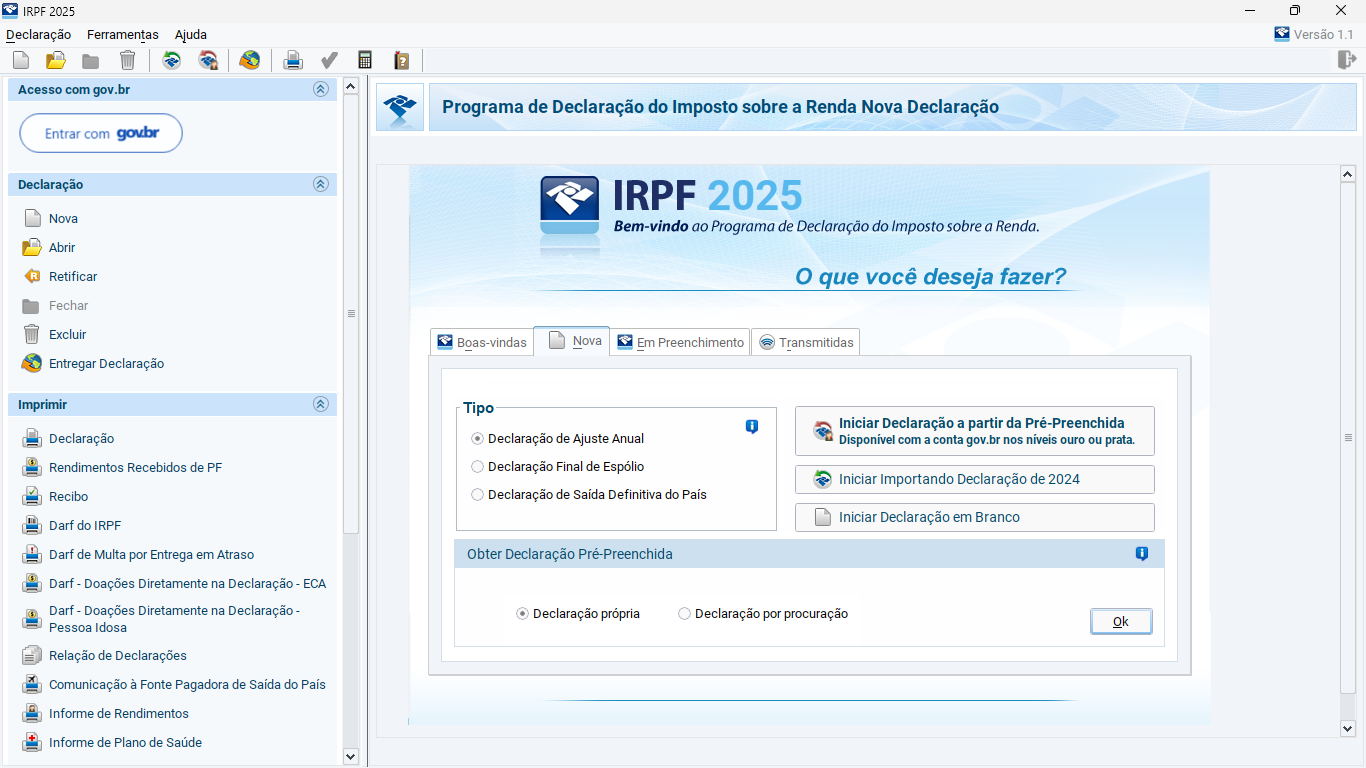Open the calculator icon in the toolbar
This screenshot has width=1366, height=768.
coord(365,60)
